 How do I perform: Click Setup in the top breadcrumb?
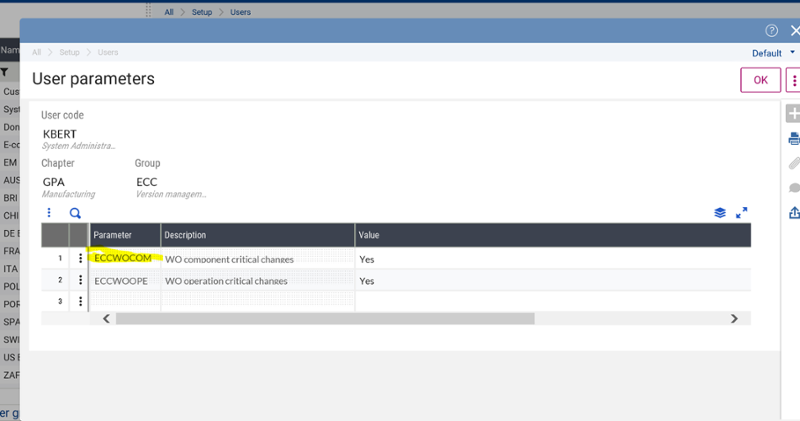pyautogui.click(x=202, y=12)
